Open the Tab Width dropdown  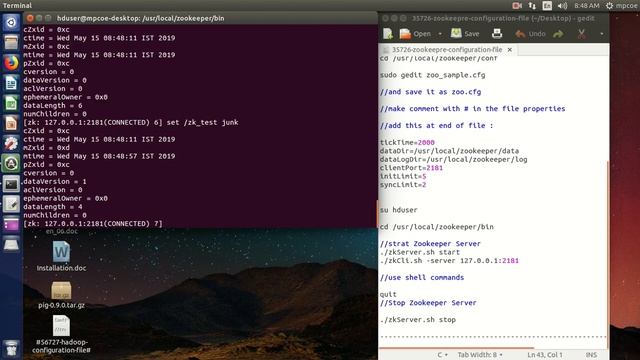[x=480, y=355]
